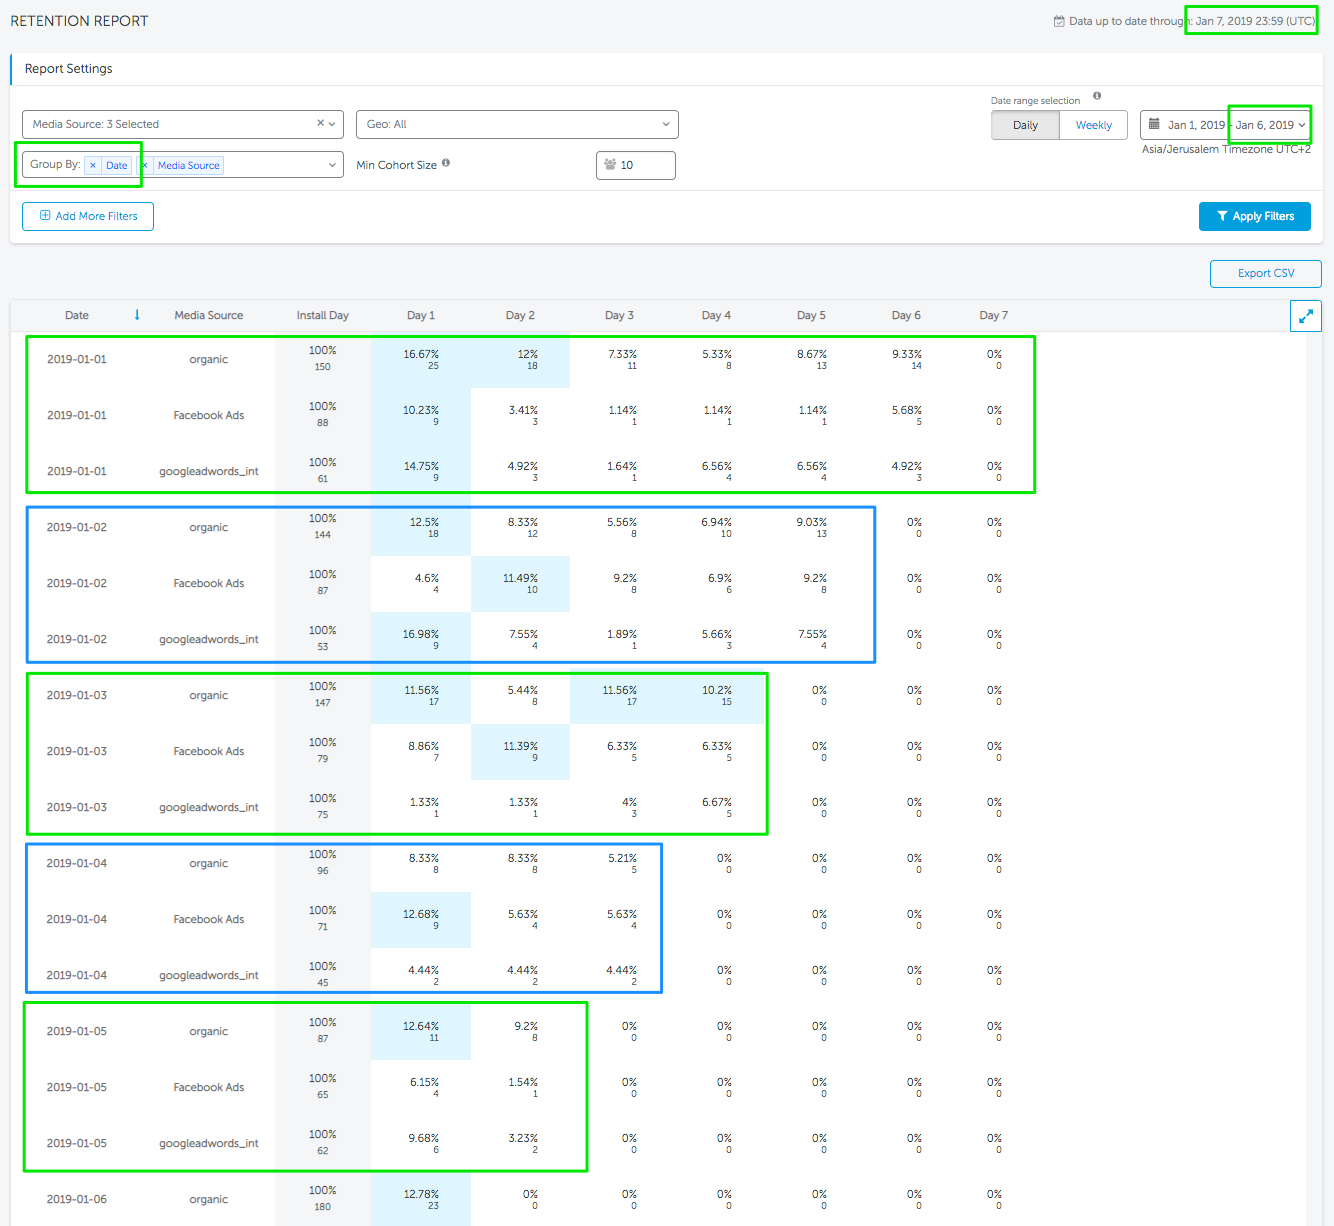Viewport: 1334px width, 1226px height.
Task: Clear the Media Source selection with X
Action: click(320, 124)
